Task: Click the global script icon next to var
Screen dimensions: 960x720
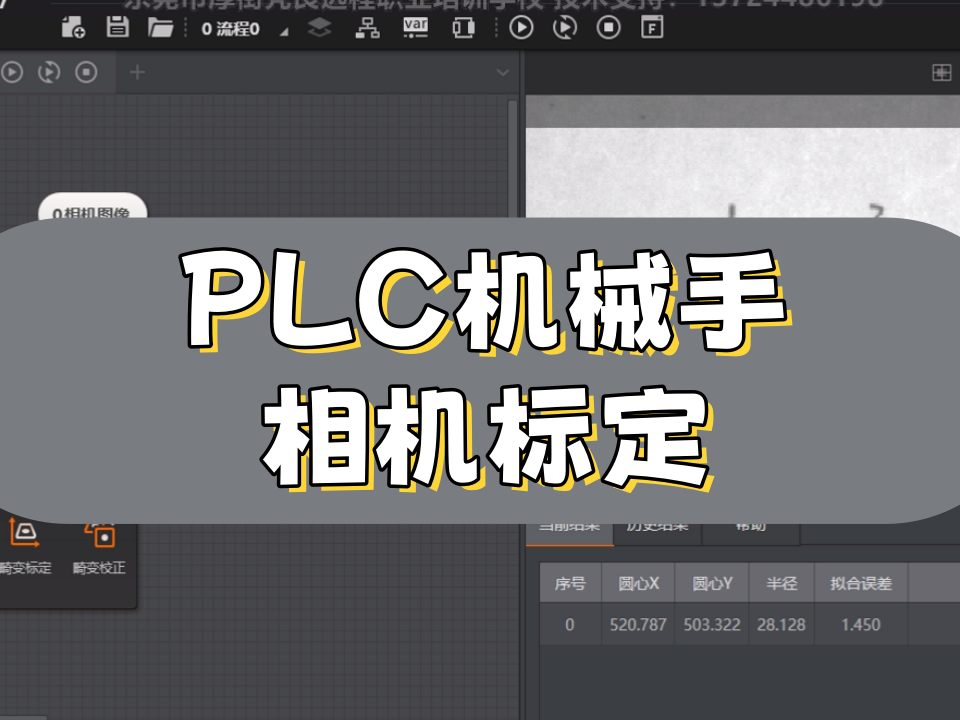Action: click(462, 28)
